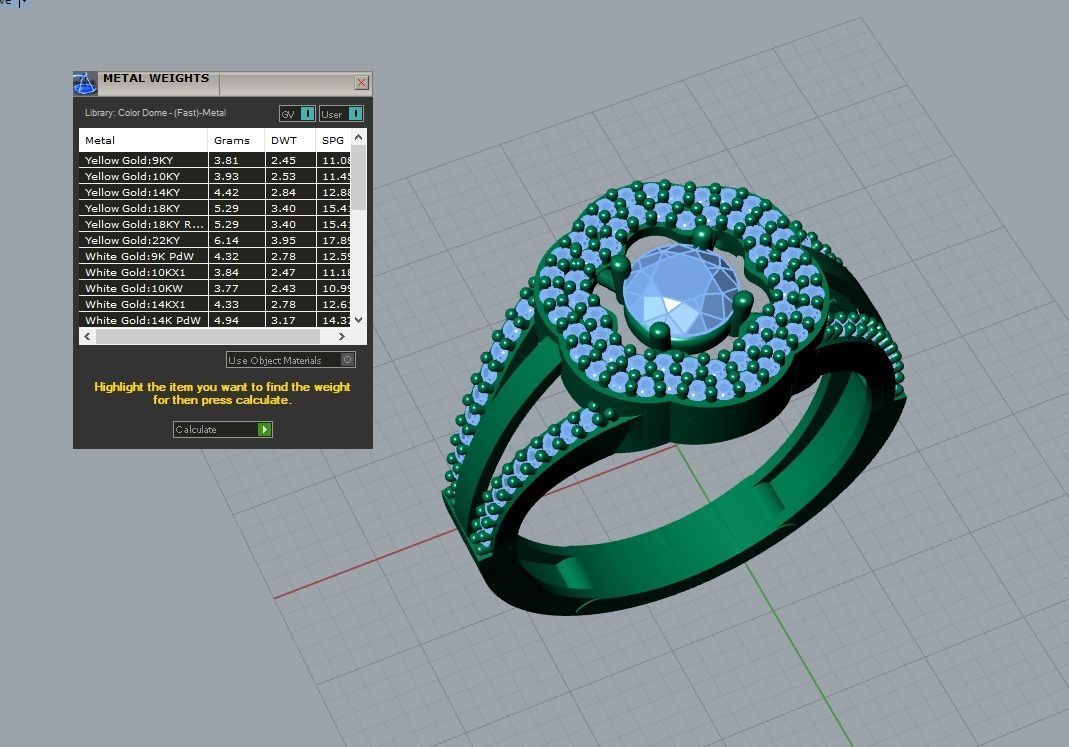Click the horizontal scrollbar thumb
Viewport: 1069px width, 747px height.
pos(208,336)
